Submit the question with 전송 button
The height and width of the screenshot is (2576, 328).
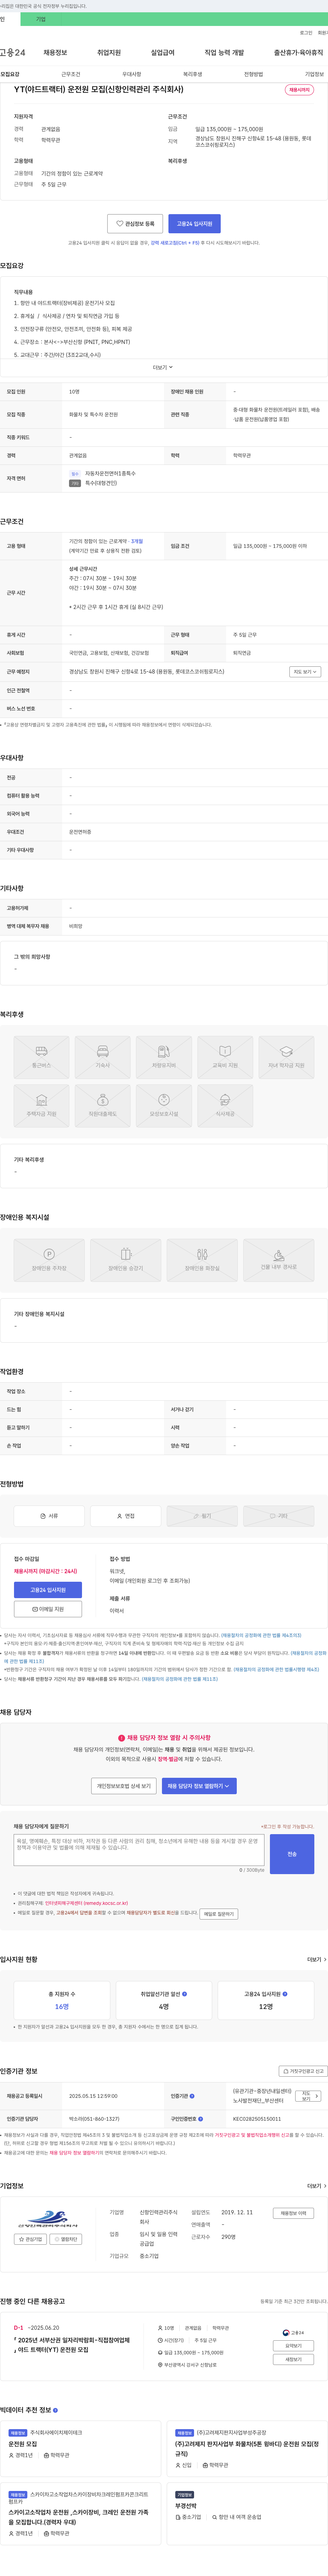[x=292, y=1854]
